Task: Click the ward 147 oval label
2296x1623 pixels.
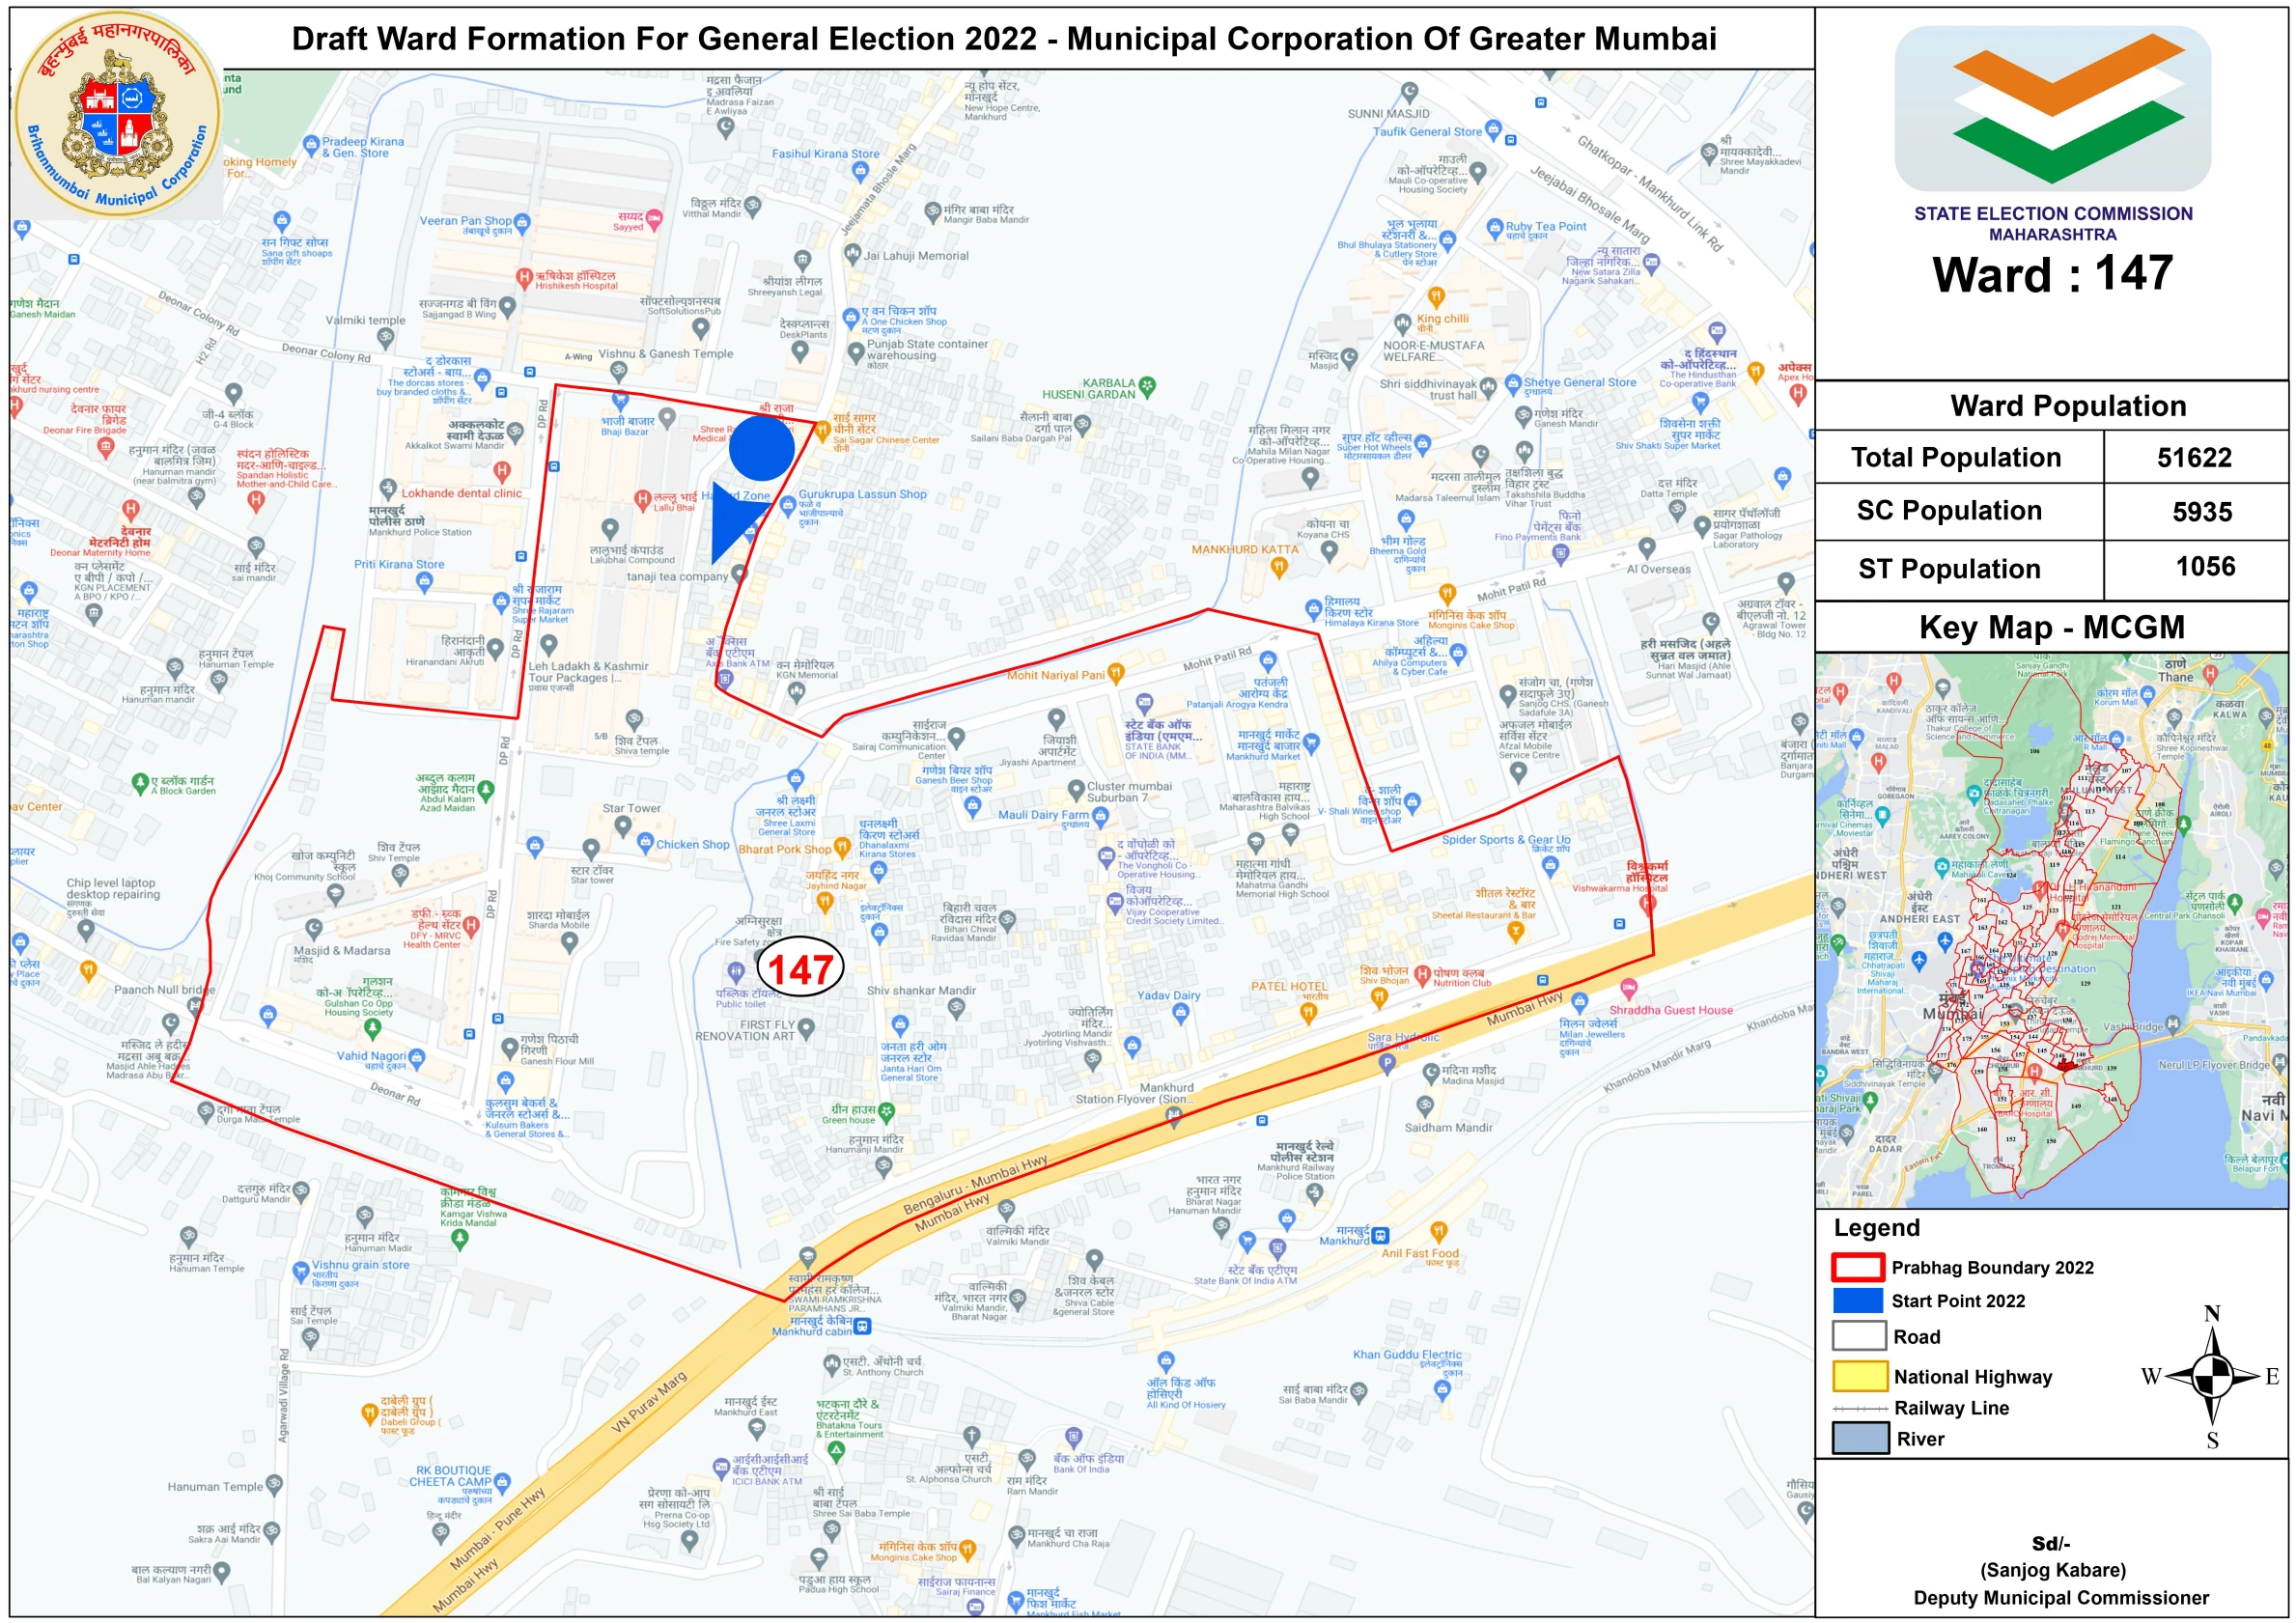Action: [x=800, y=968]
